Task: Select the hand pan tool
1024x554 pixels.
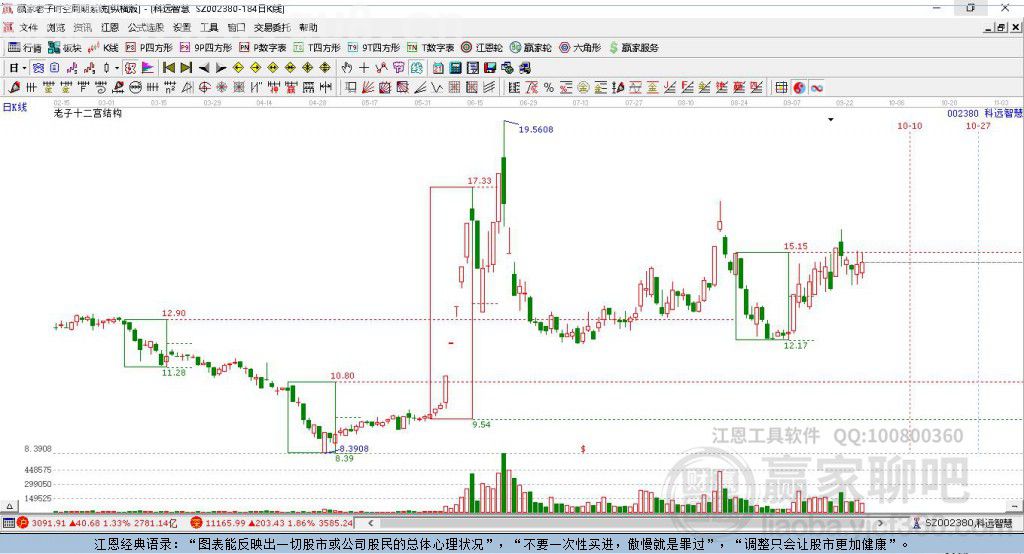Action: 347,68
